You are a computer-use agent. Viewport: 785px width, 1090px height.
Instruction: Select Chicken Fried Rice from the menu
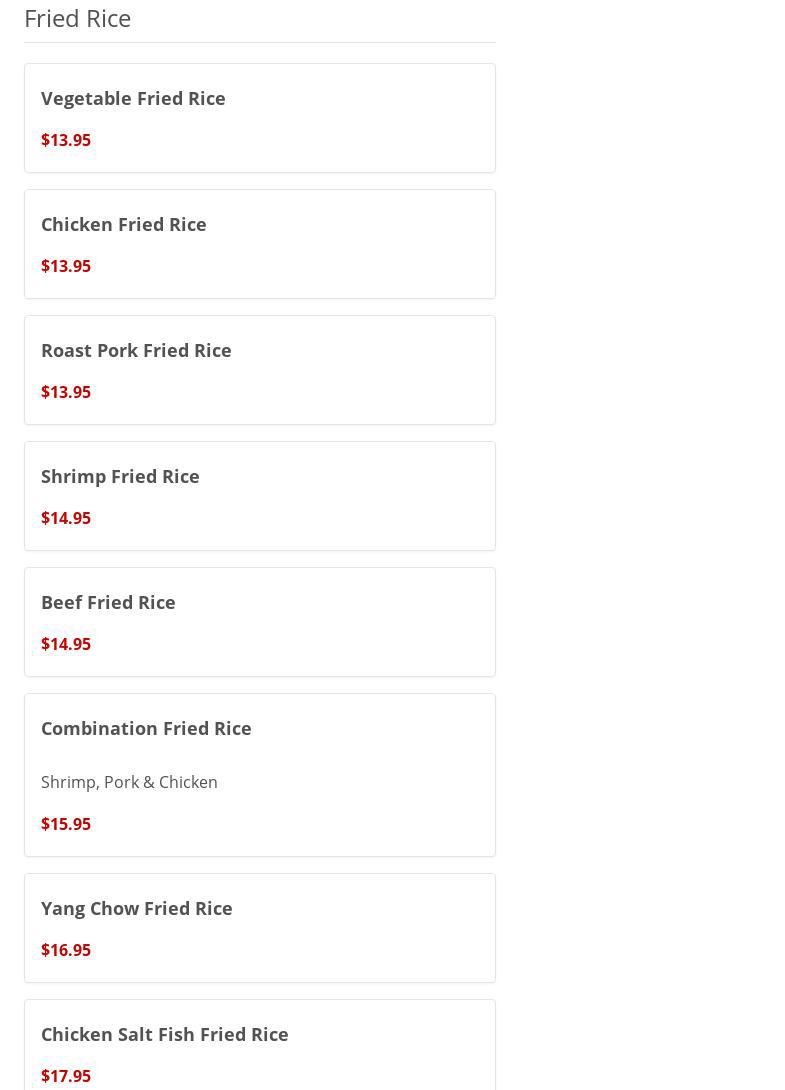point(124,224)
